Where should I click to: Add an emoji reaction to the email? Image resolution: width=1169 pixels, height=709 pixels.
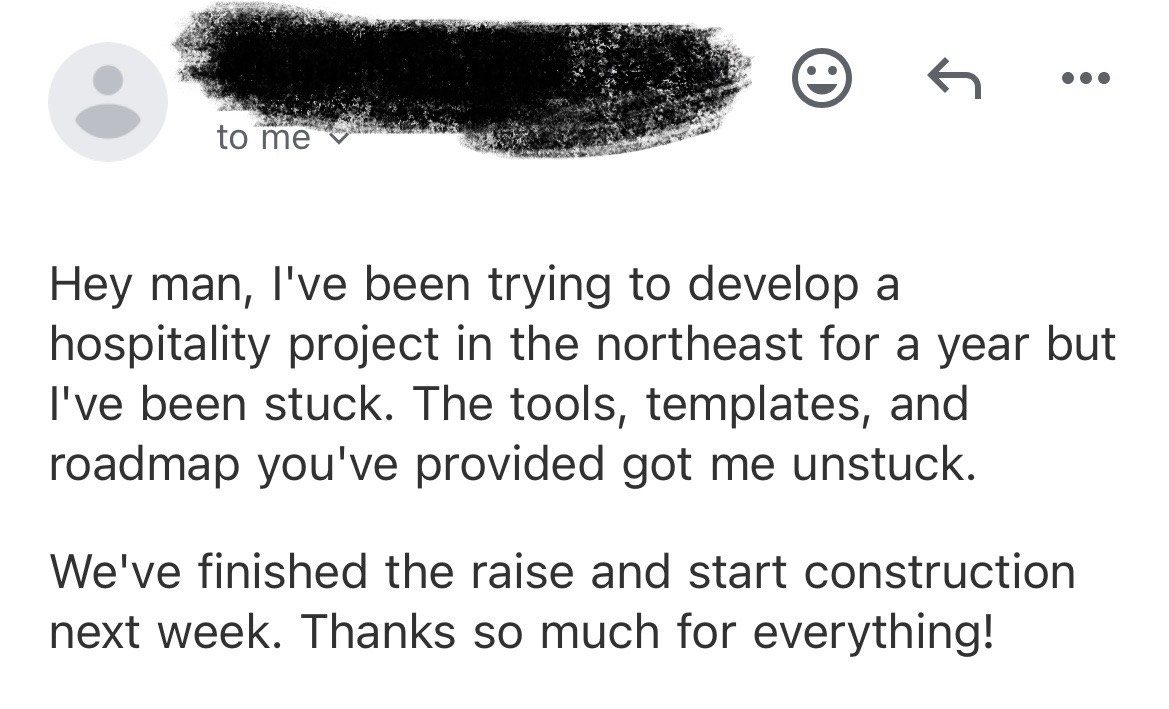point(821,78)
